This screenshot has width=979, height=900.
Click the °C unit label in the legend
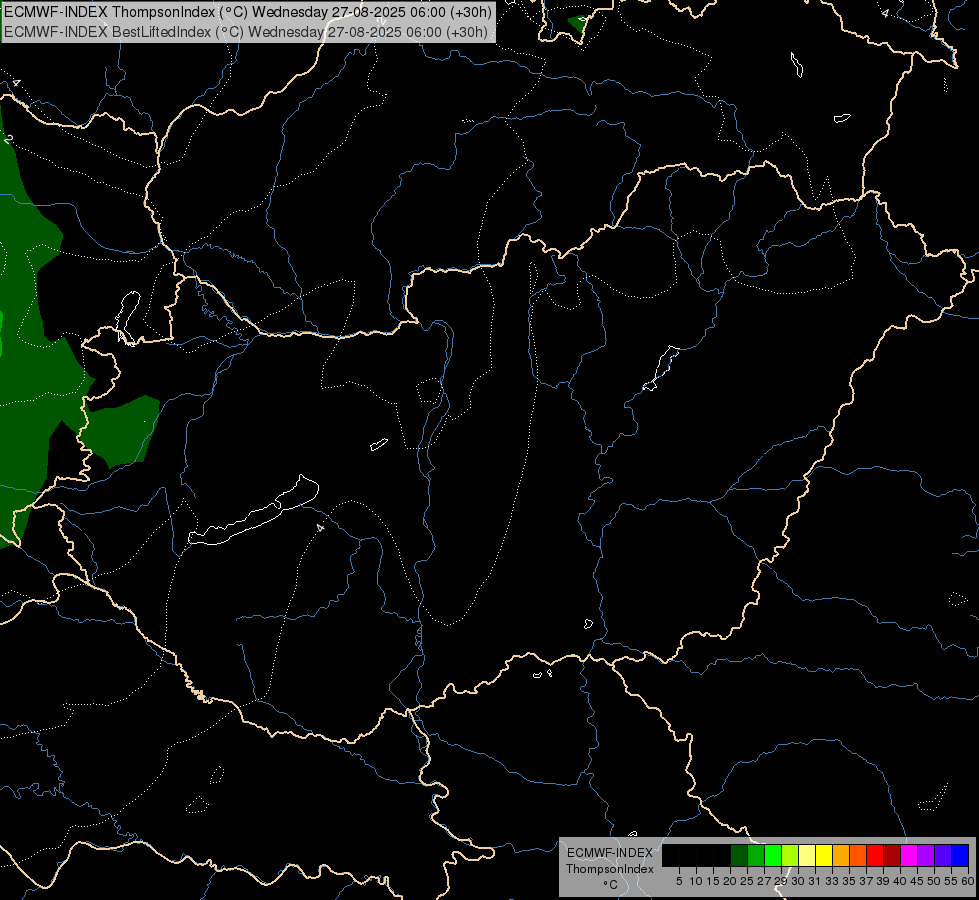(x=610, y=884)
